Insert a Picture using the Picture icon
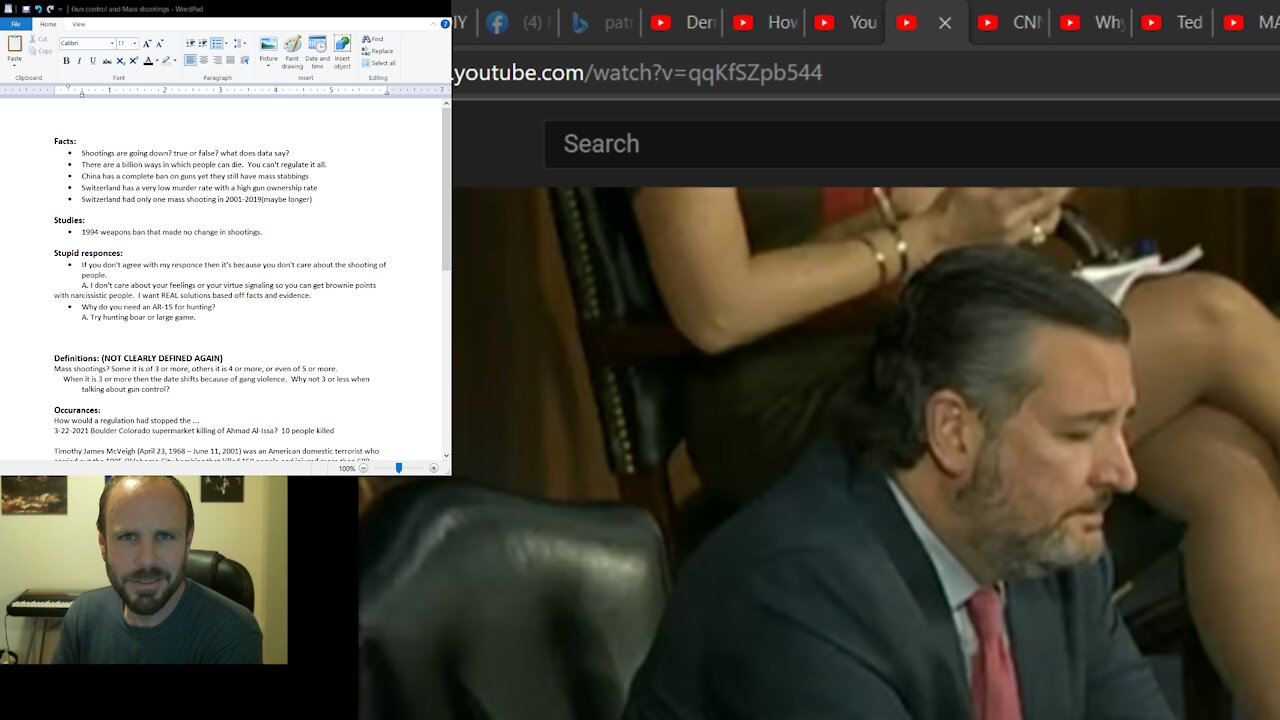This screenshot has width=1280, height=720. [x=268, y=44]
